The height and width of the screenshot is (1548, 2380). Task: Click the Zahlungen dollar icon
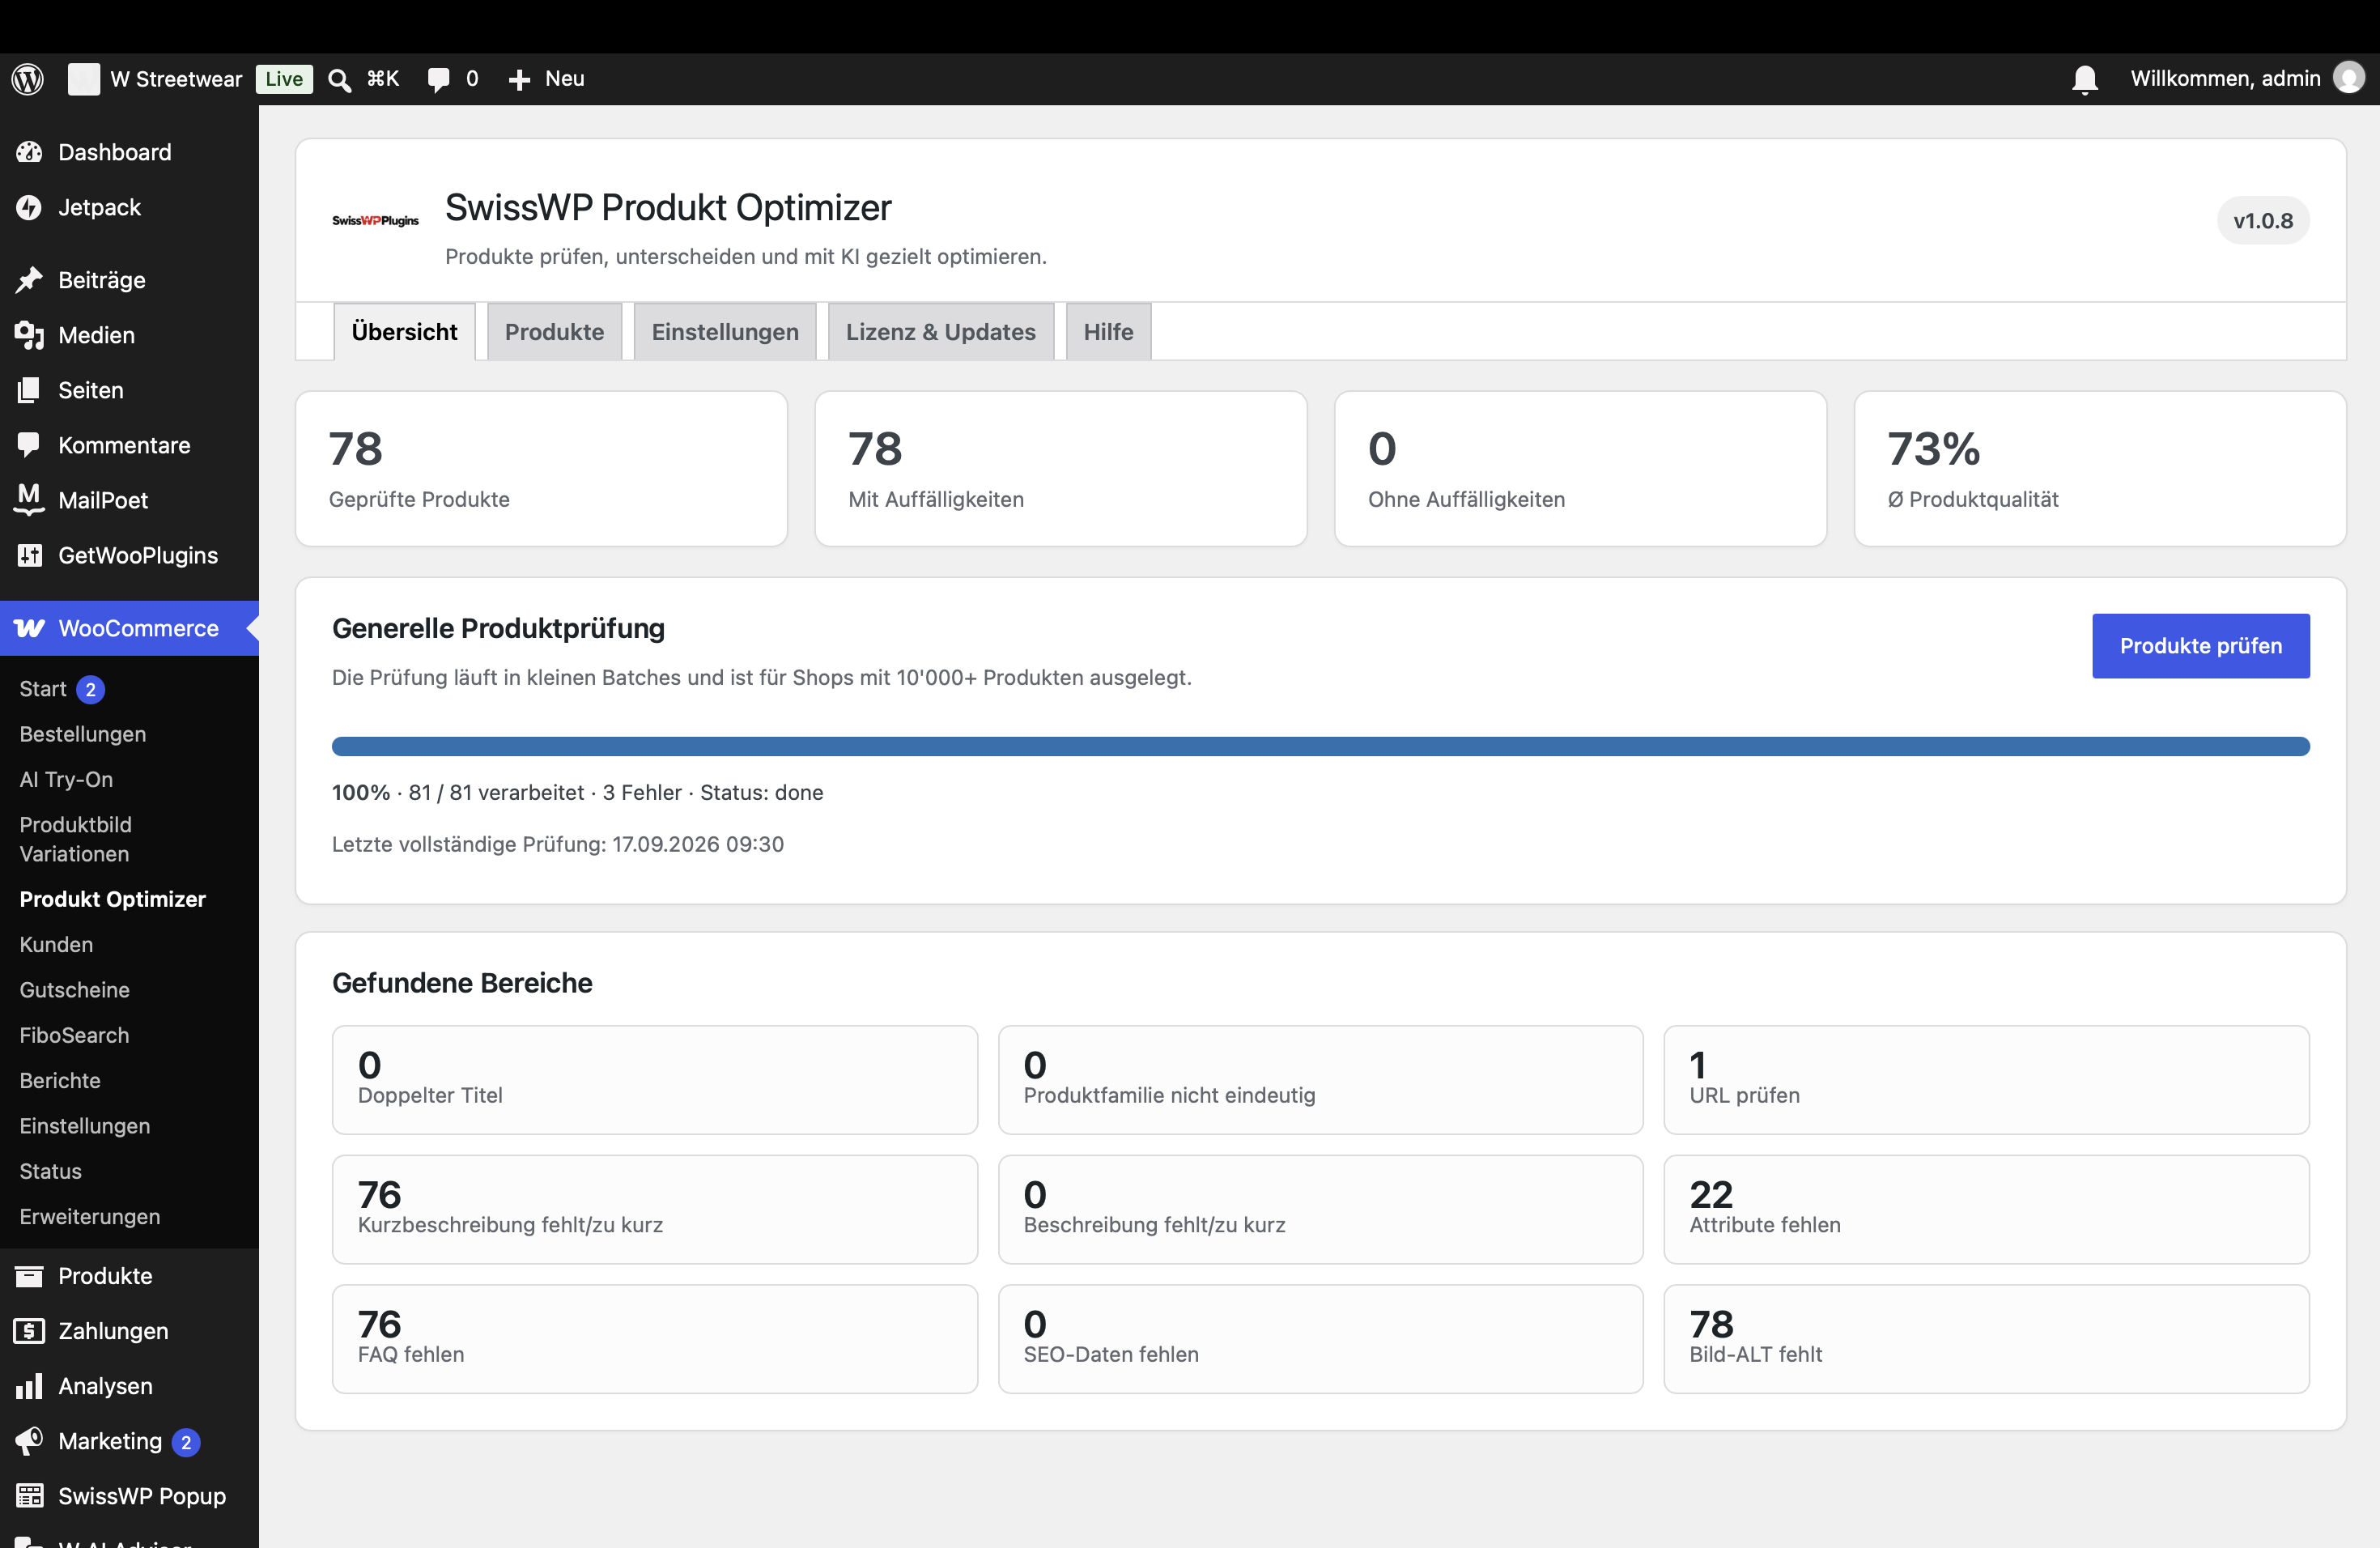(x=29, y=1331)
